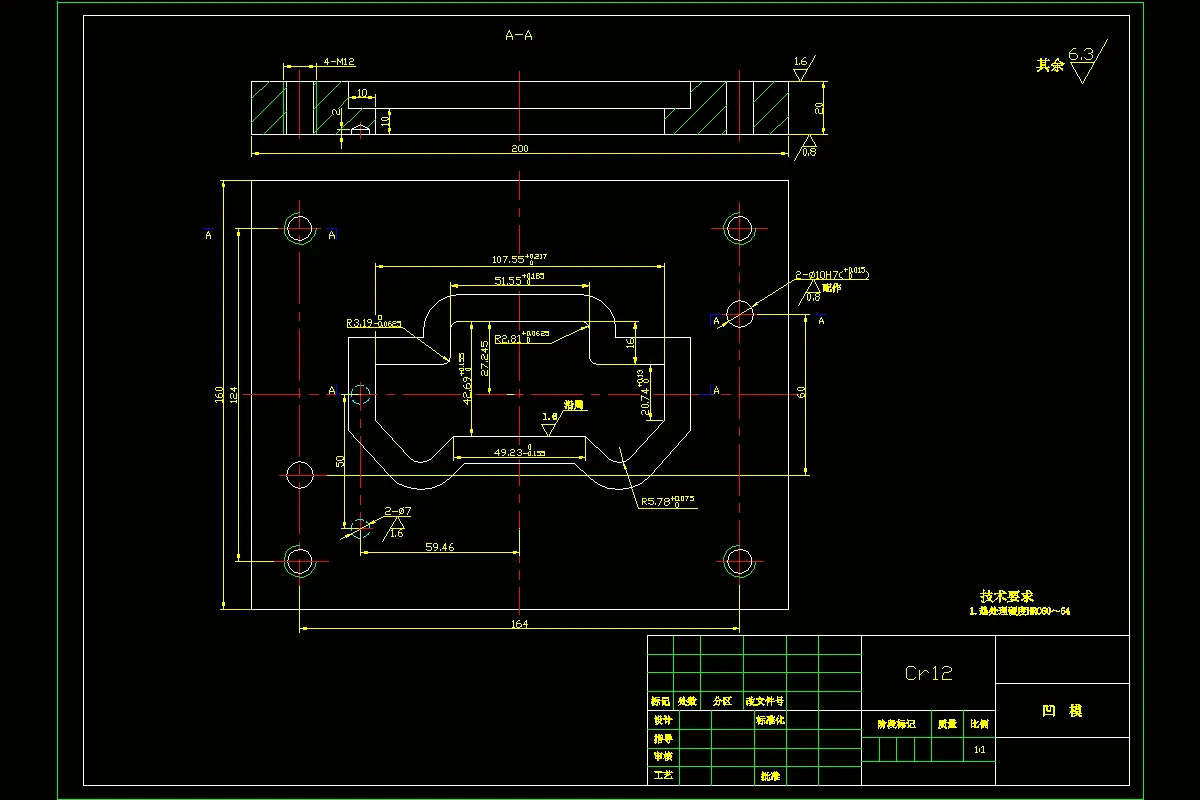1200x800 pixels.
Task: Pick the 107.55 width dimension text
Action: [x=518, y=259]
